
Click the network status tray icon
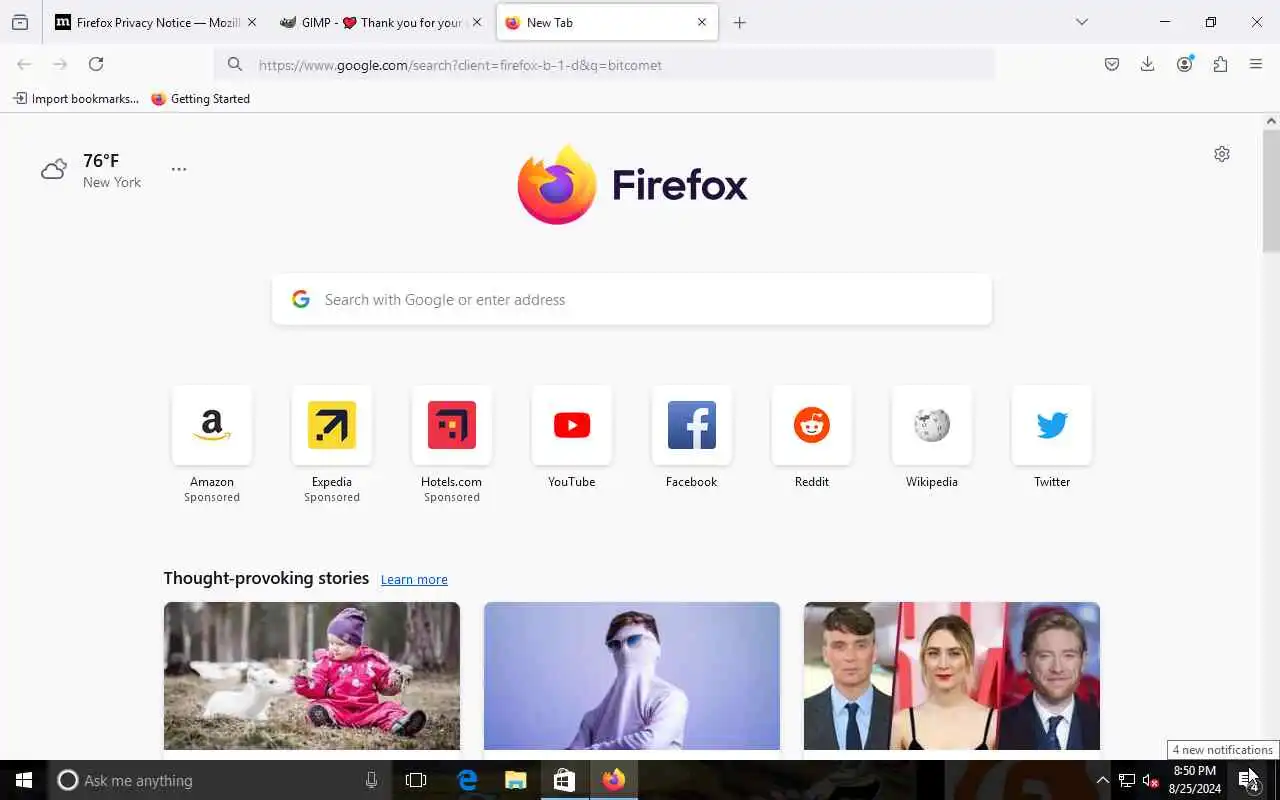coord(1127,781)
